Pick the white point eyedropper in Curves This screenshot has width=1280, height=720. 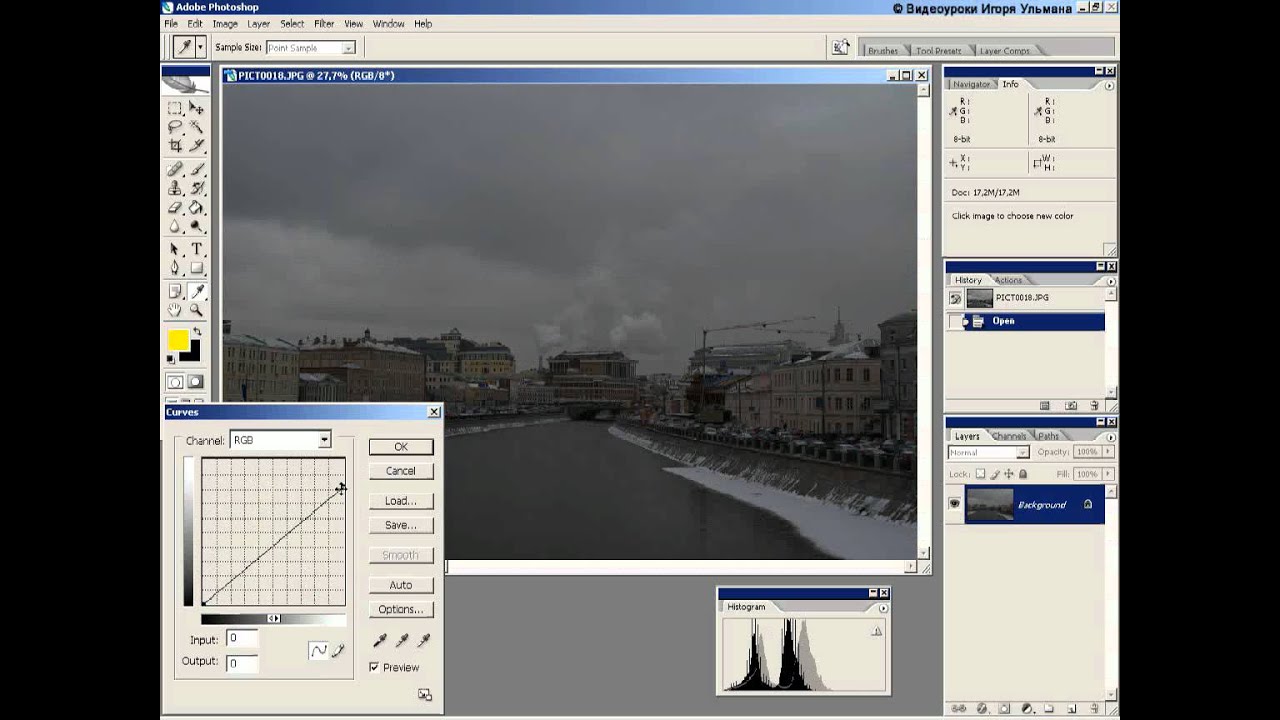click(423, 640)
